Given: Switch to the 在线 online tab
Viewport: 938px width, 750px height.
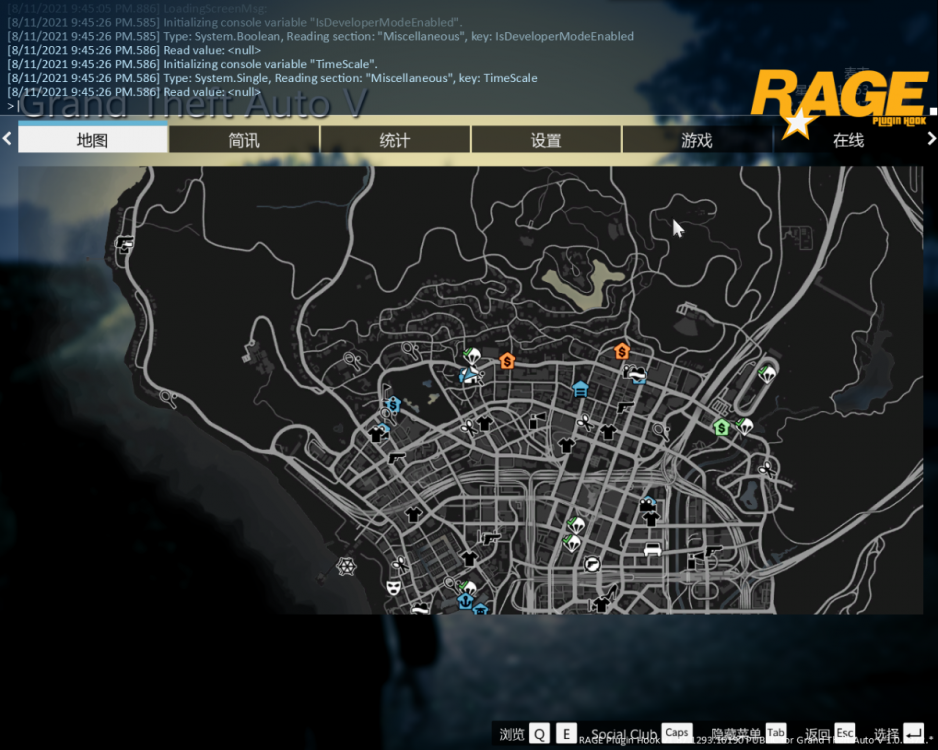Looking at the screenshot, I should [848, 139].
